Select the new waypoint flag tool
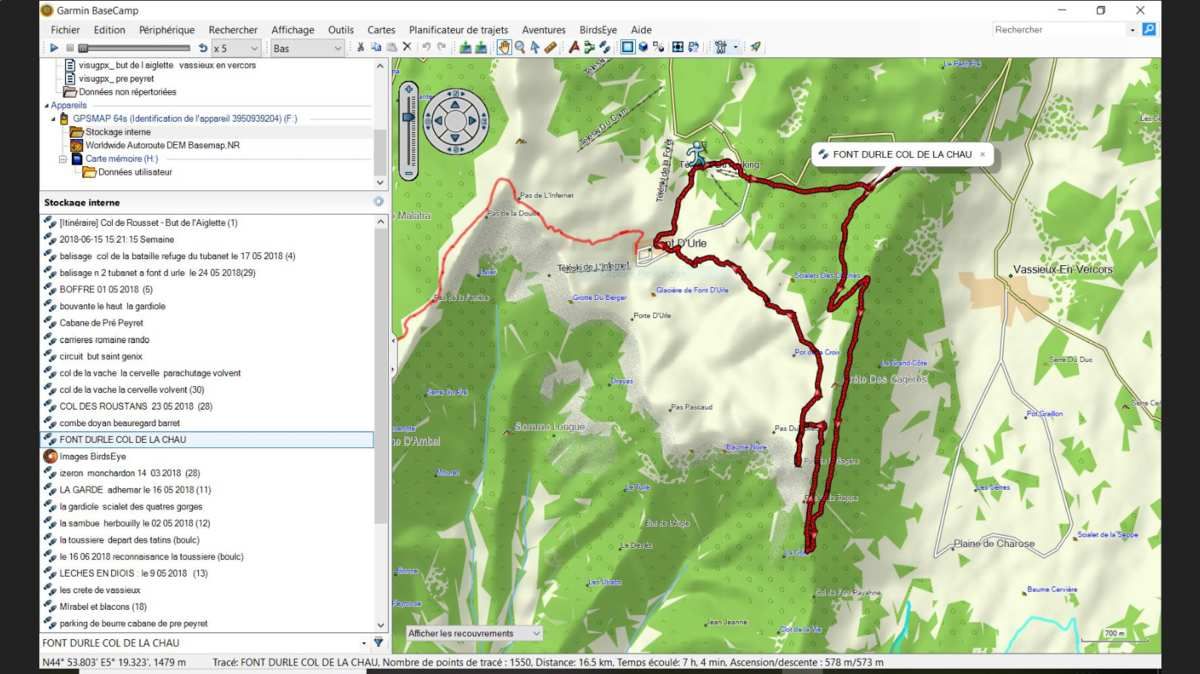This screenshot has width=1200, height=674. pos(574,47)
